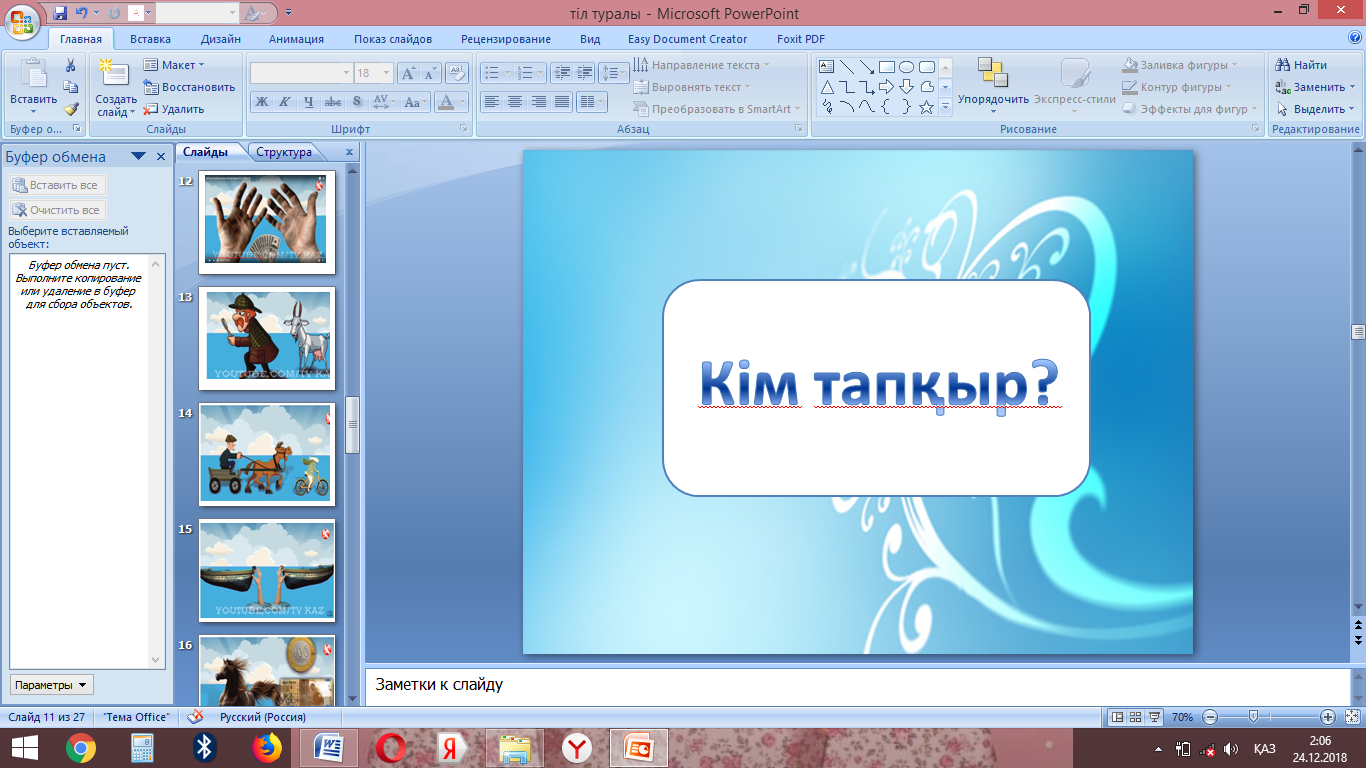The height and width of the screenshot is (768, 1366).
Task: Click the Save icon in quick access toolbar
Action: (x=60, y=13)
